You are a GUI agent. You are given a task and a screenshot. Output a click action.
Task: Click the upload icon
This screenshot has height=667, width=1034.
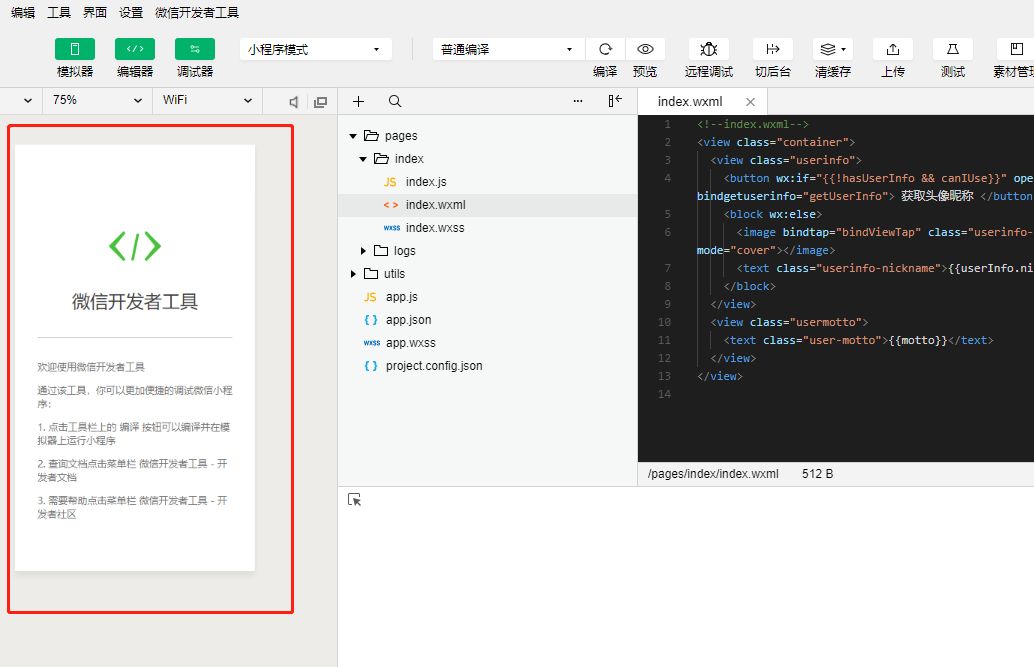point(892,49)
